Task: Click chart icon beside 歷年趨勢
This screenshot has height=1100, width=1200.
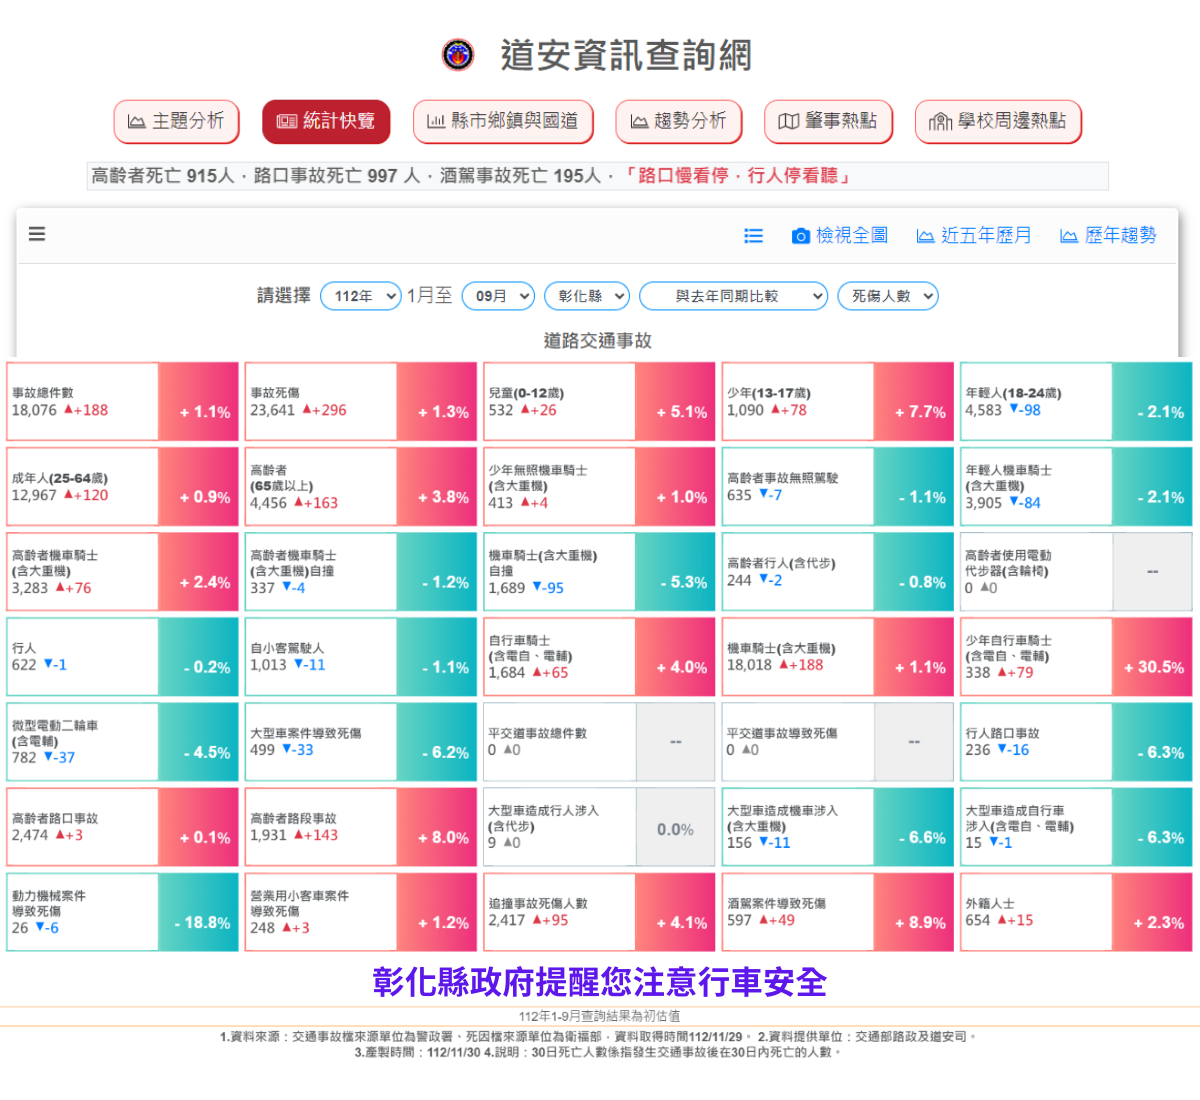Action: click(1069, 236)
